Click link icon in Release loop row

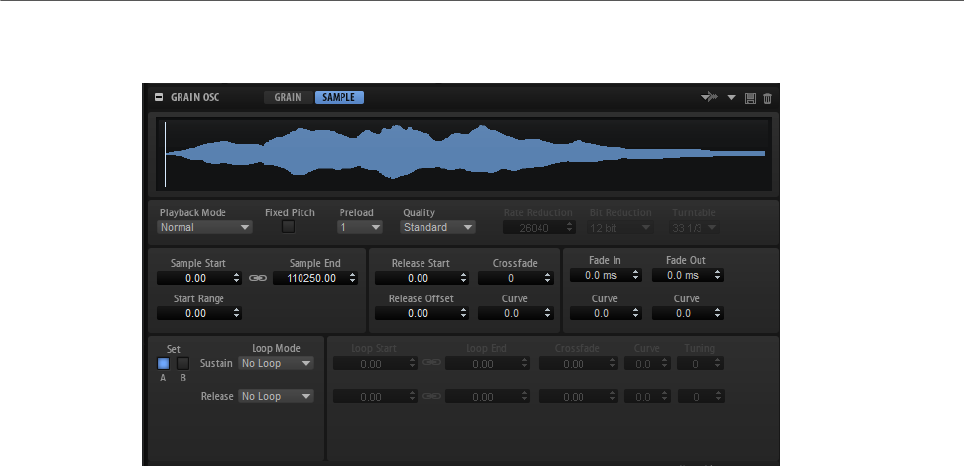pyautogui.click(x=432, y=397)
